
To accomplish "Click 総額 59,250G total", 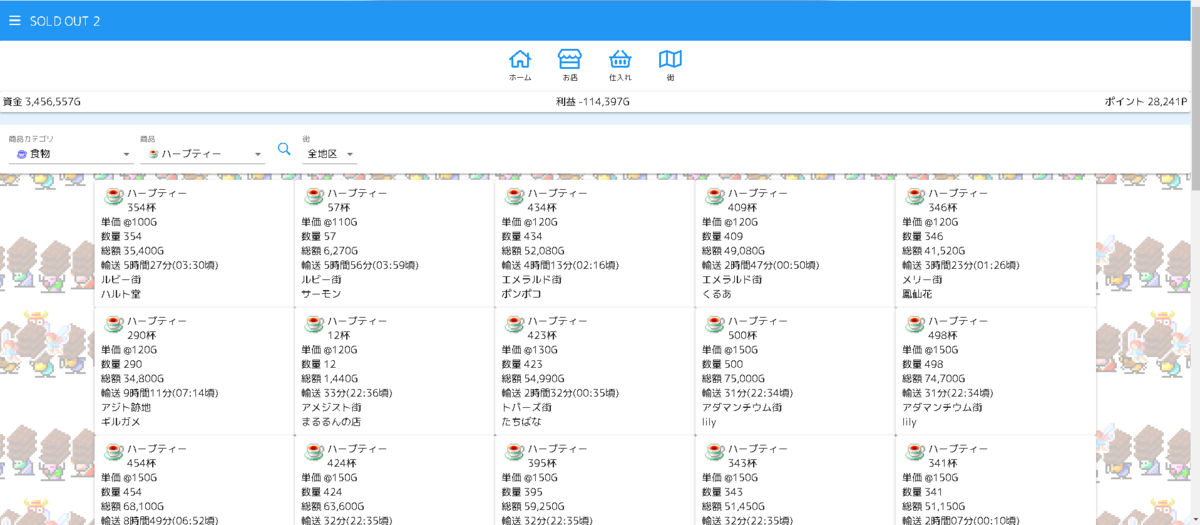I will pos(533,507).
